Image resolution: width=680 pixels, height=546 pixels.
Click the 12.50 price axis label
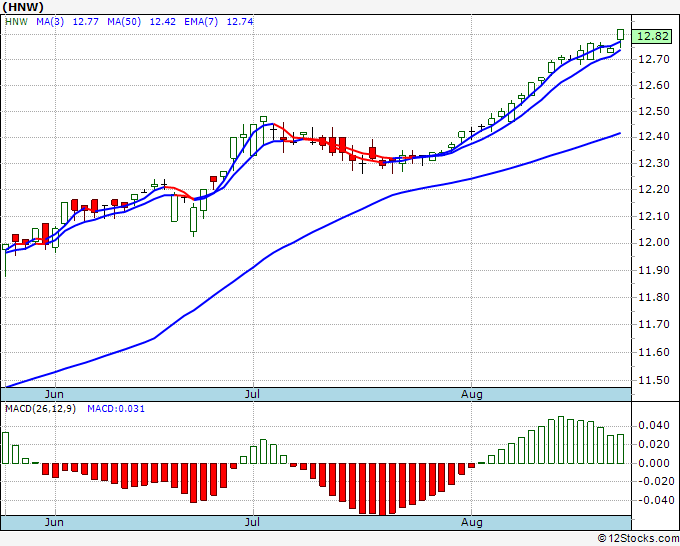tap(654, 111)
